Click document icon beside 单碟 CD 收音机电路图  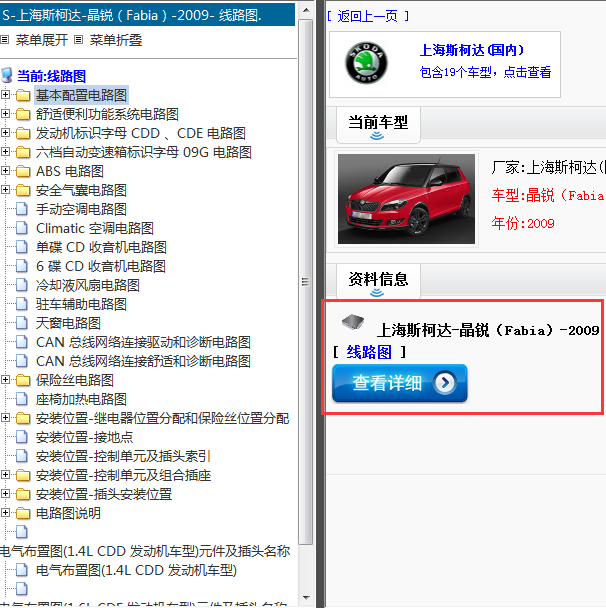(22, 247)
